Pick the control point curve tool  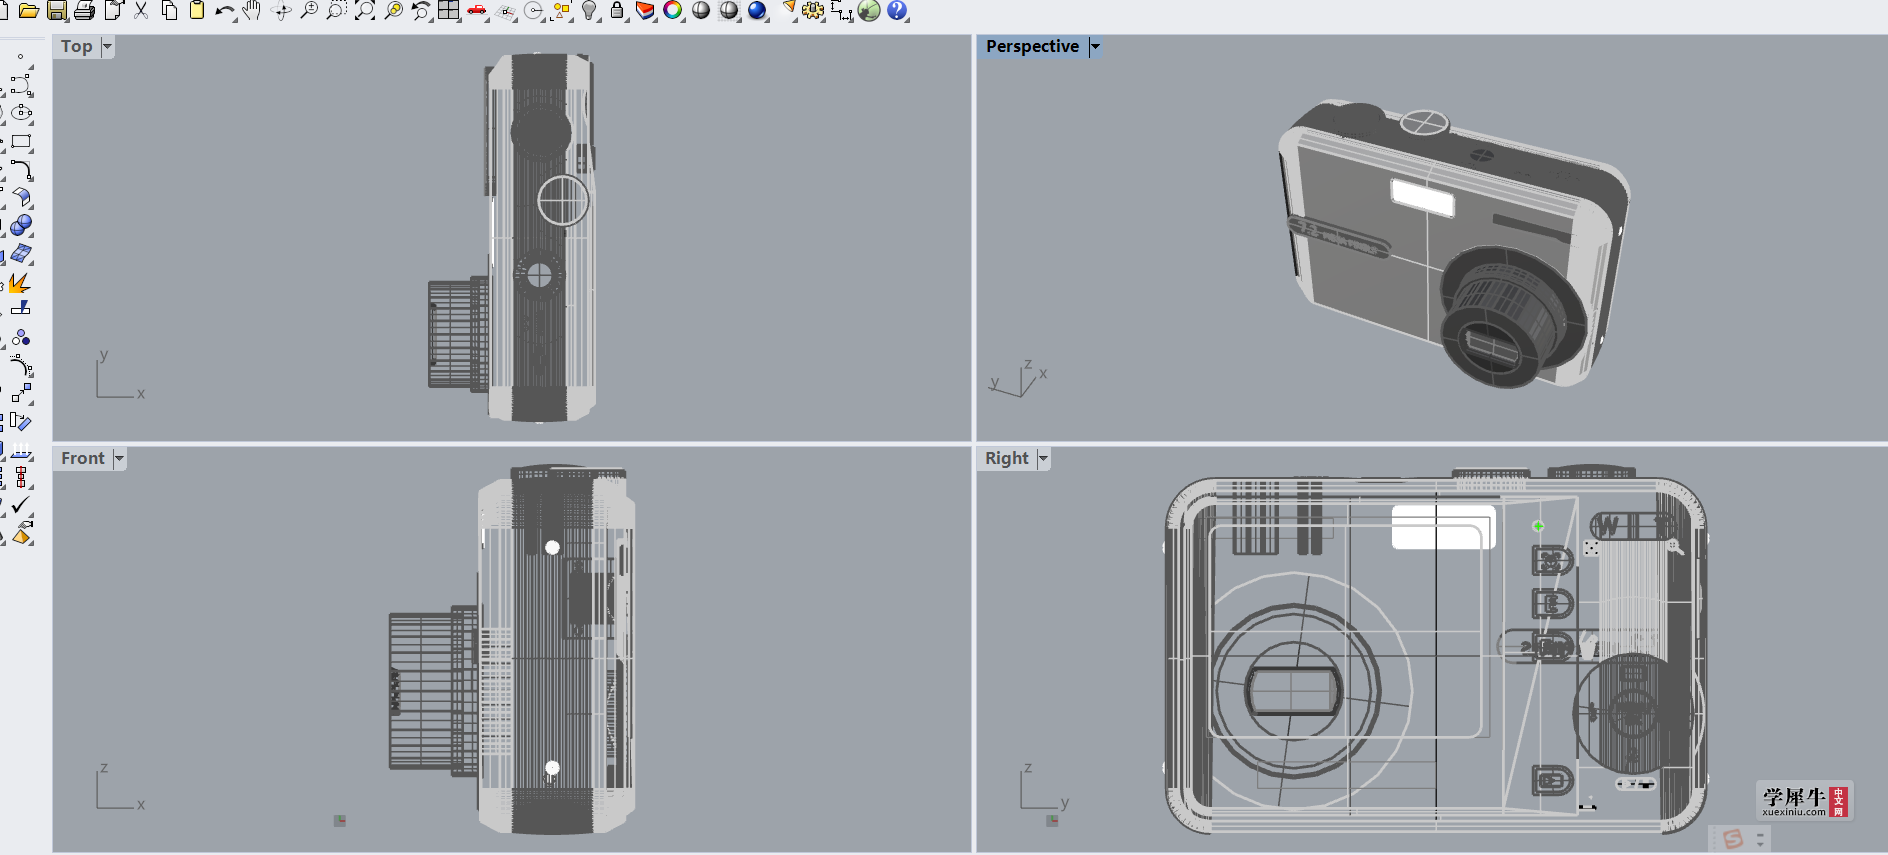(x=21, y=84)
